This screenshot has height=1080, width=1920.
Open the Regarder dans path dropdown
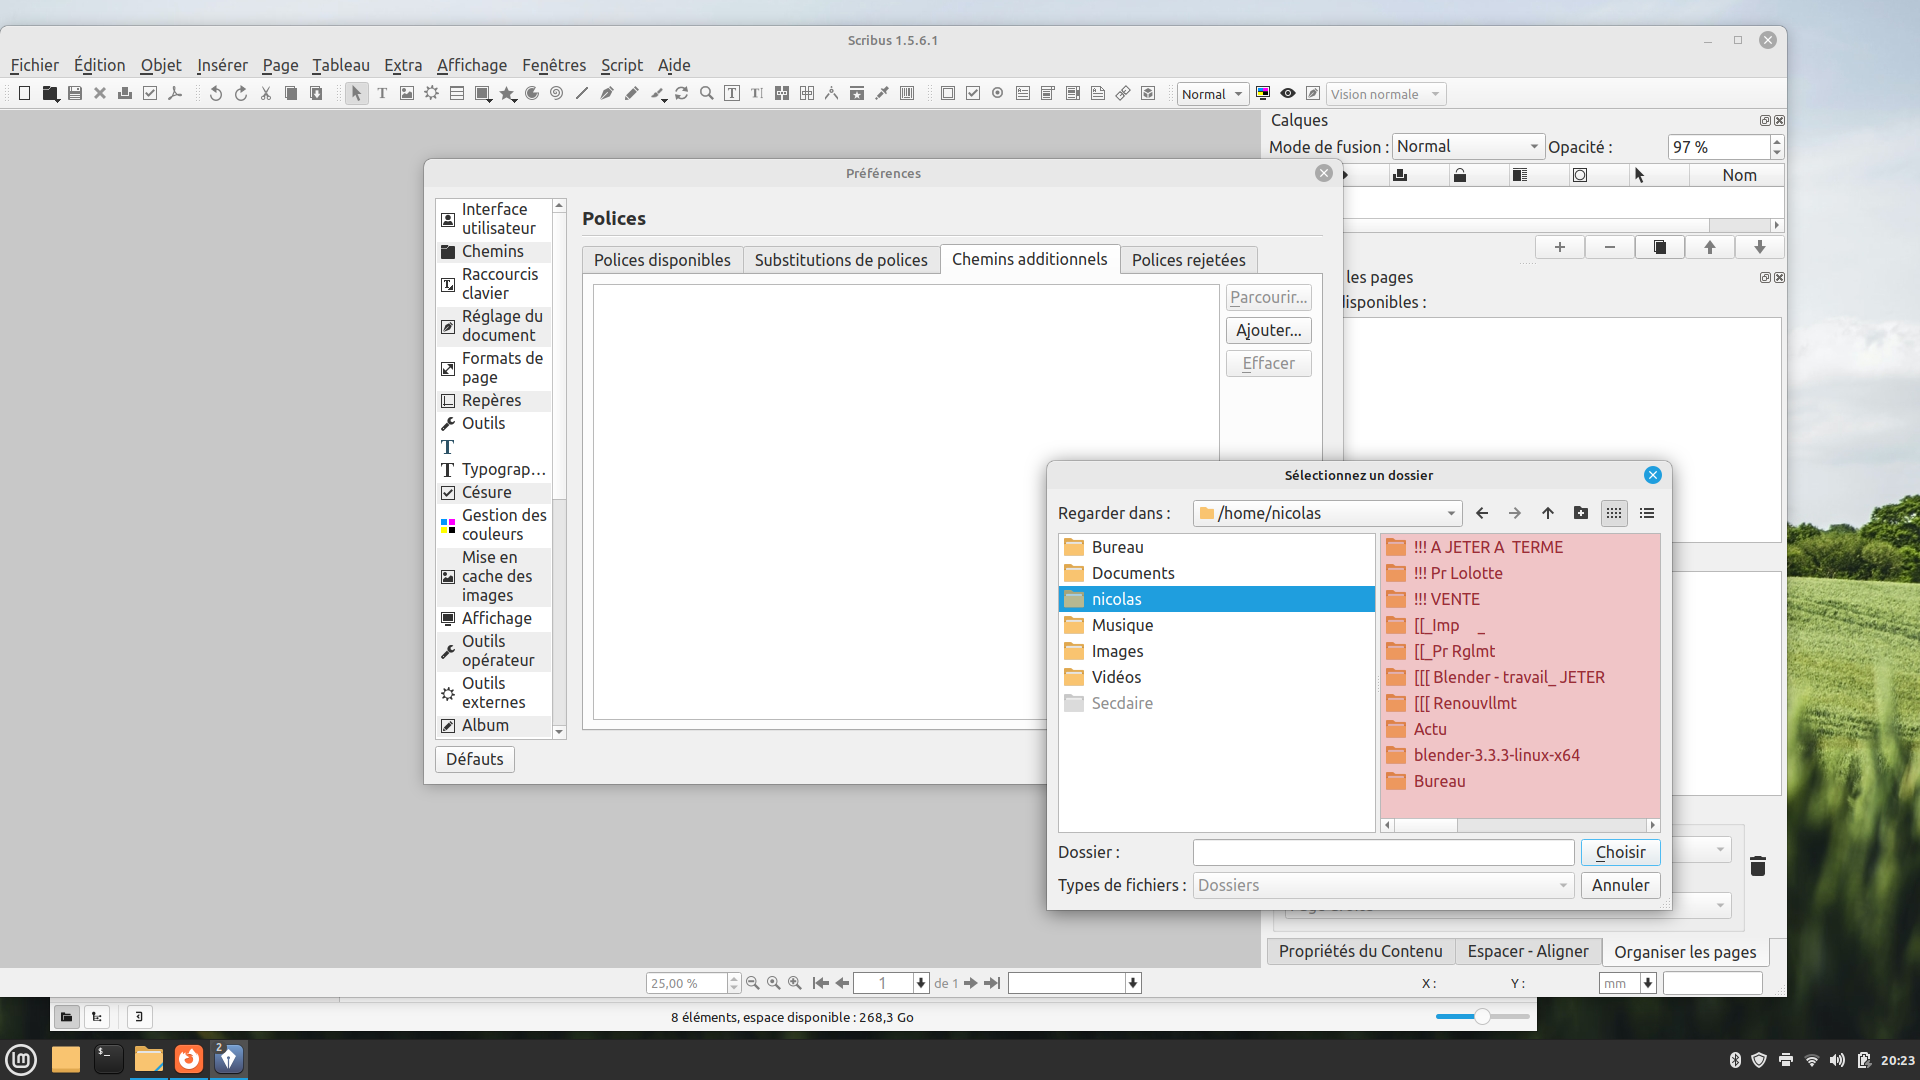[1328, 514]
